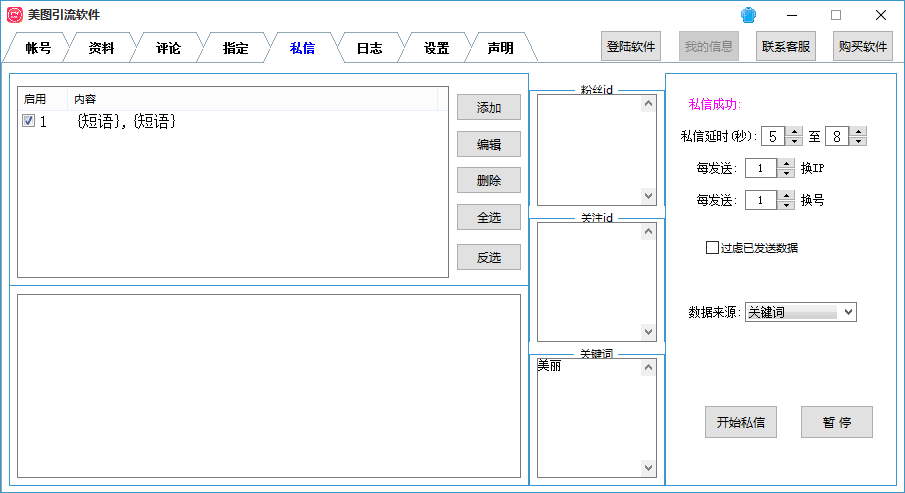Click the maximum delay input field
905x493 pixels.
tap(838, 136)
